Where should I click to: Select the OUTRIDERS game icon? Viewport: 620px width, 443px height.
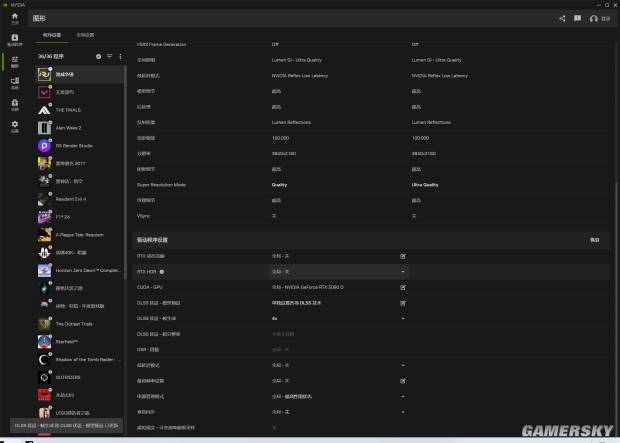click(x=44, y=377)
